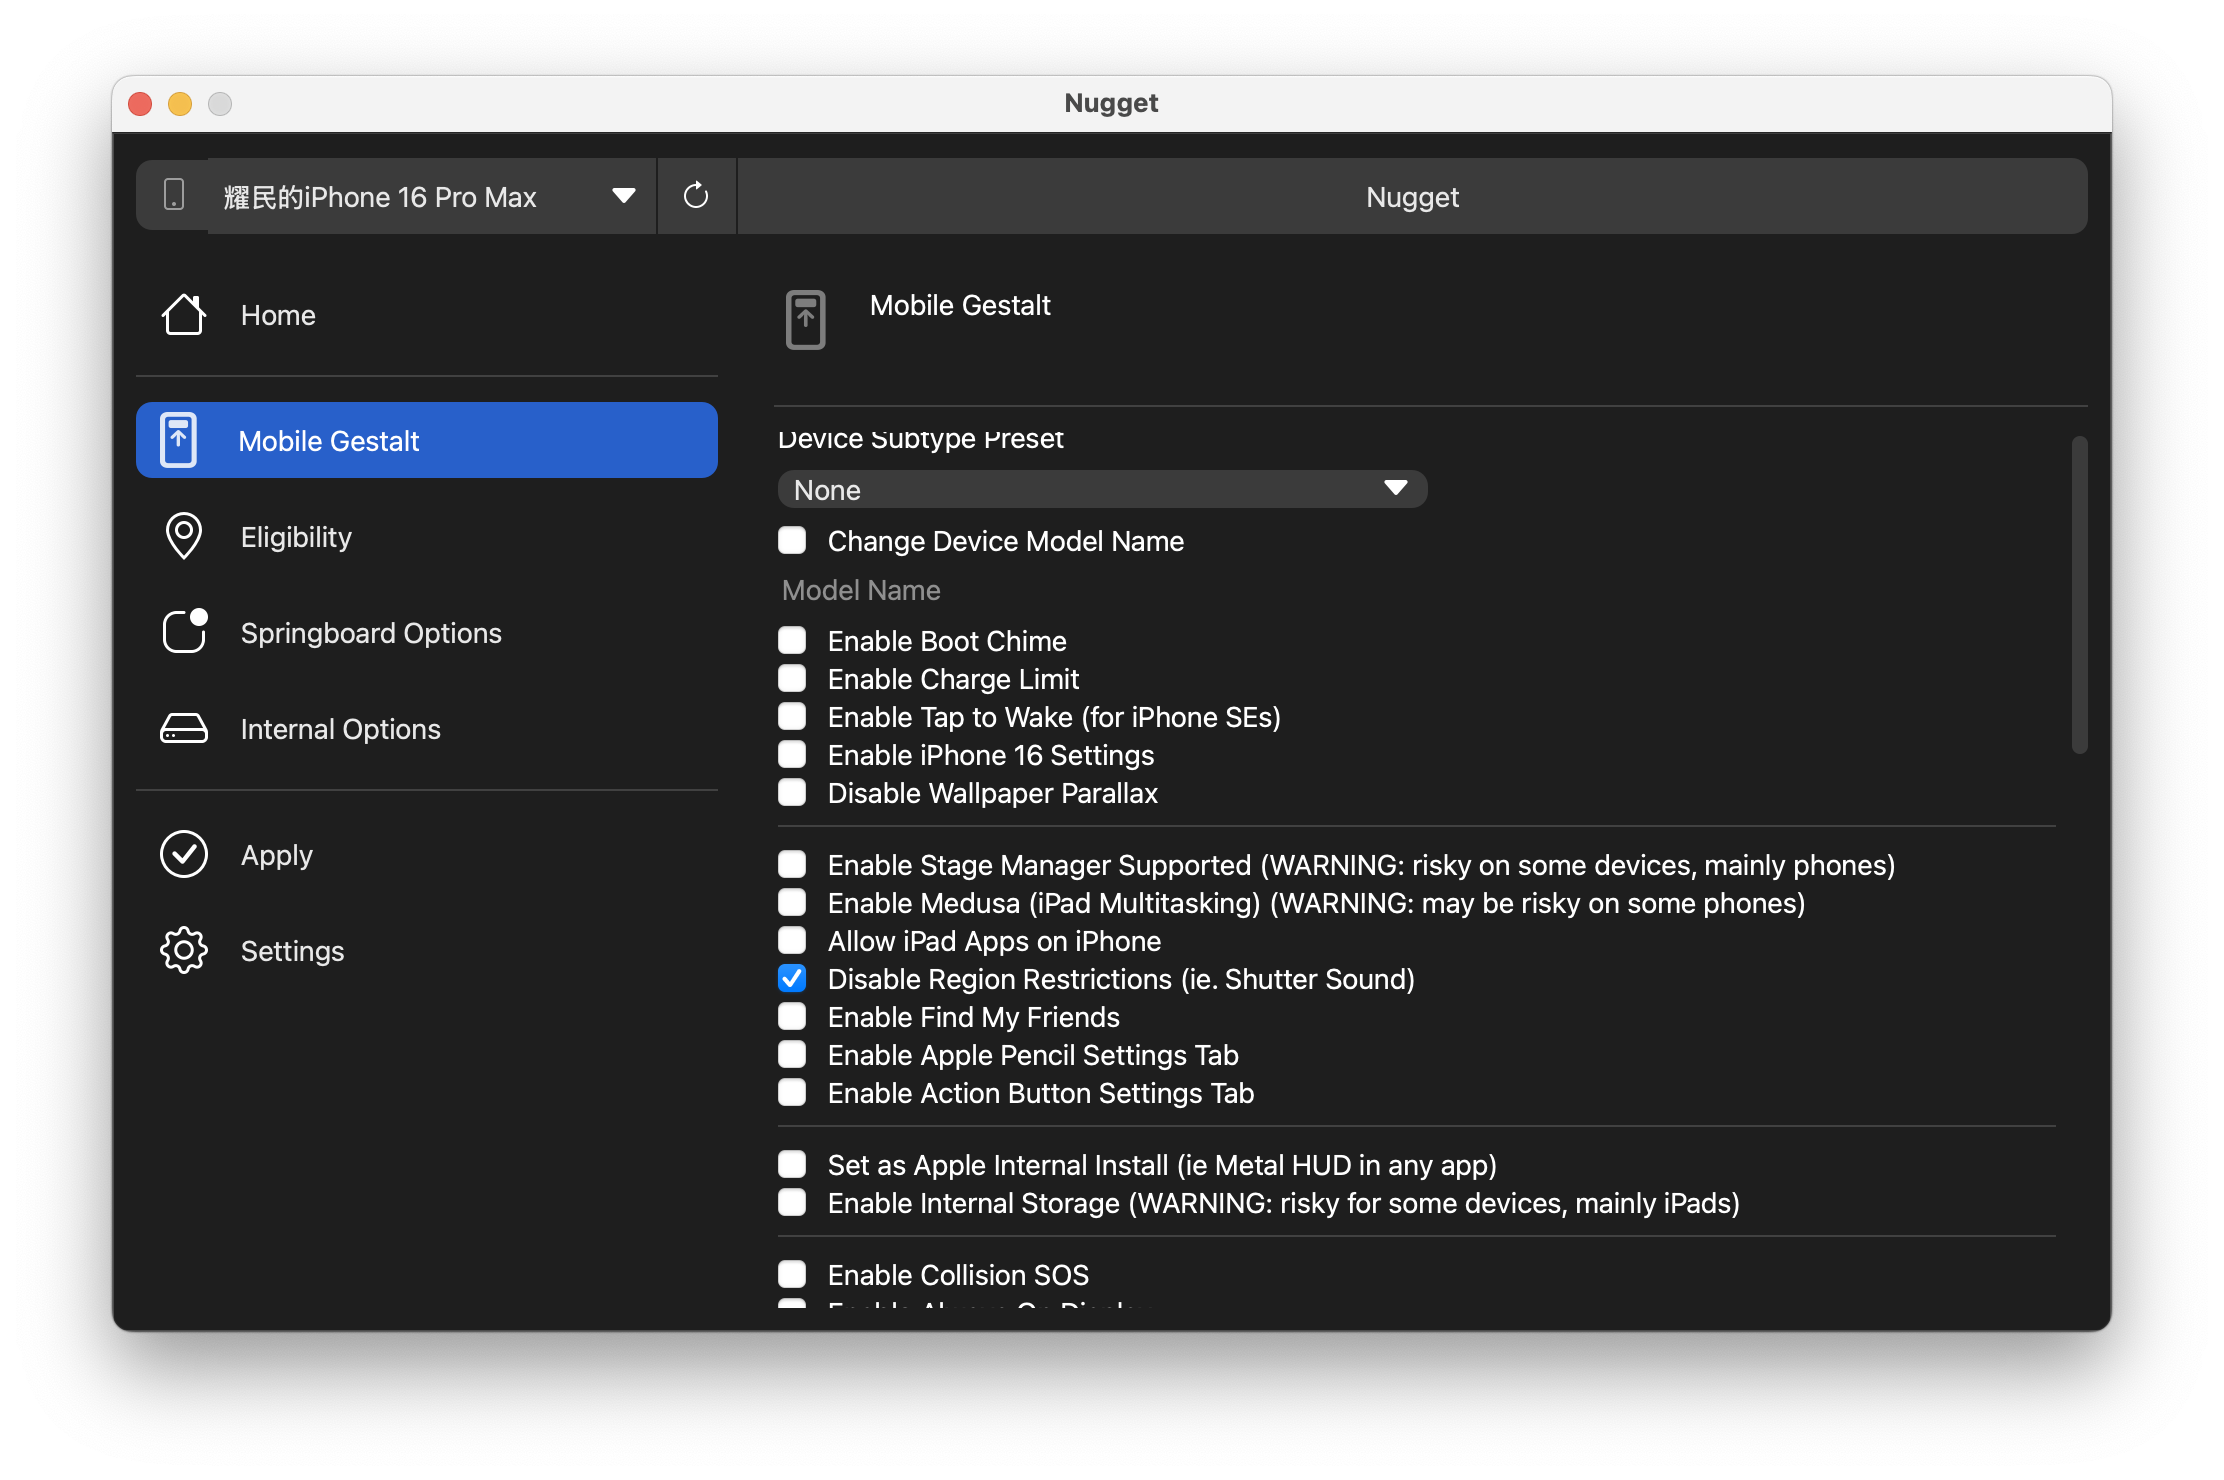This screenshot has height=1480, width=2224.
Task: Click the Settings gear icon
Action: pos(184,950)
